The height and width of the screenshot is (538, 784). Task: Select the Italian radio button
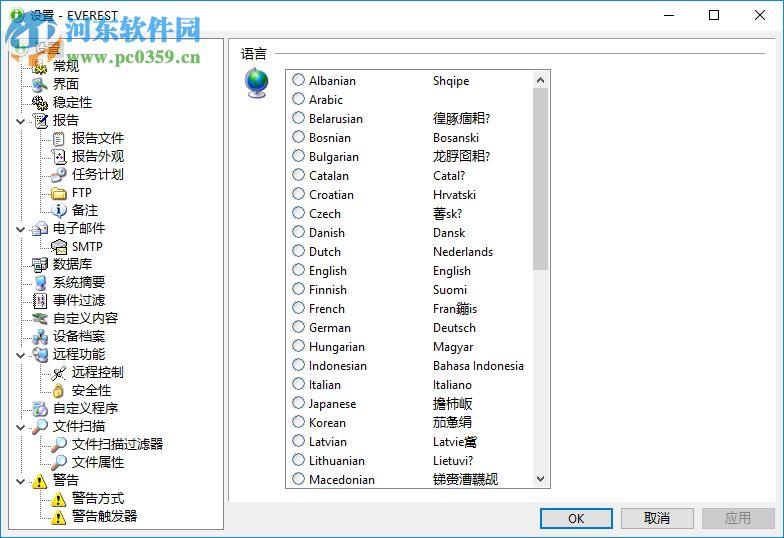point(298,384)
